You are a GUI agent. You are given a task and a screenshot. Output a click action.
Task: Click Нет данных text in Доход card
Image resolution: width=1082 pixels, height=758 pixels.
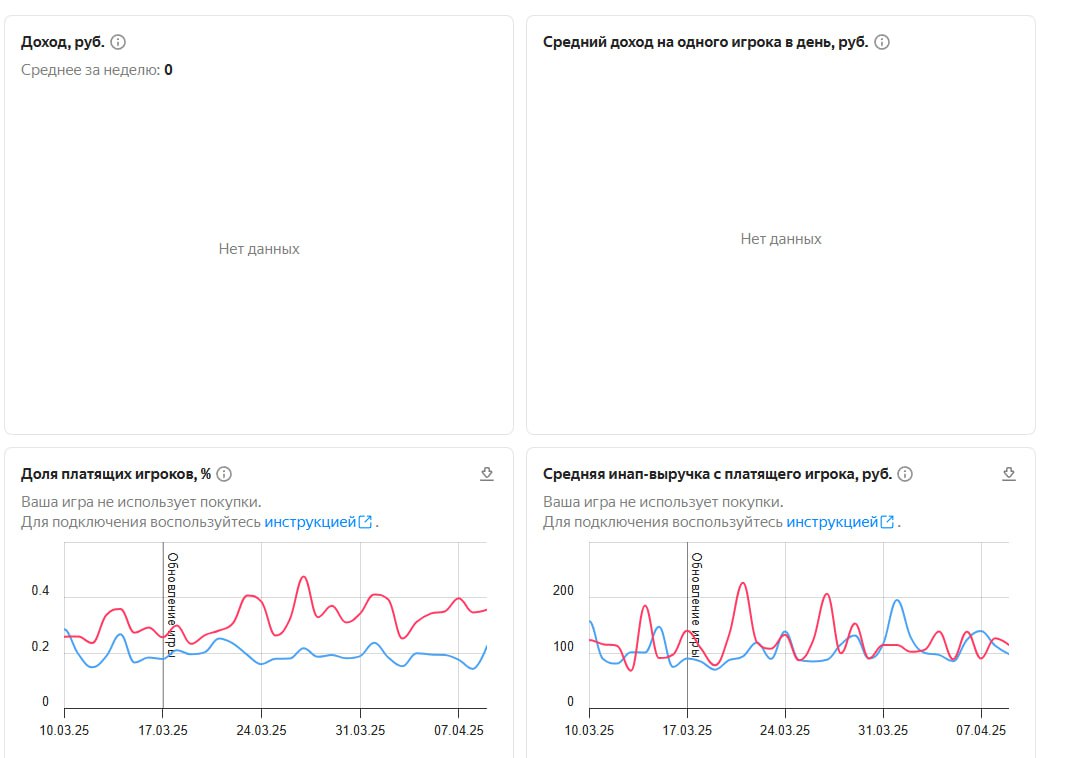(x=259, y=249)
